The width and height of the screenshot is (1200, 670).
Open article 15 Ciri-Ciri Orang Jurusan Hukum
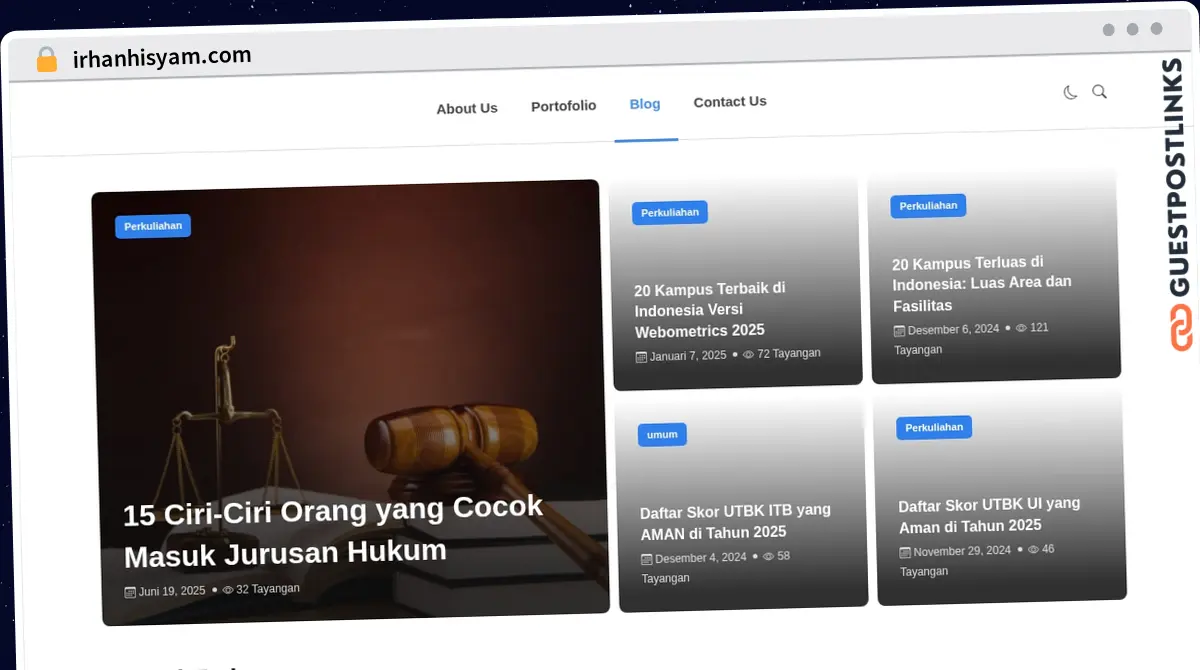333,530
